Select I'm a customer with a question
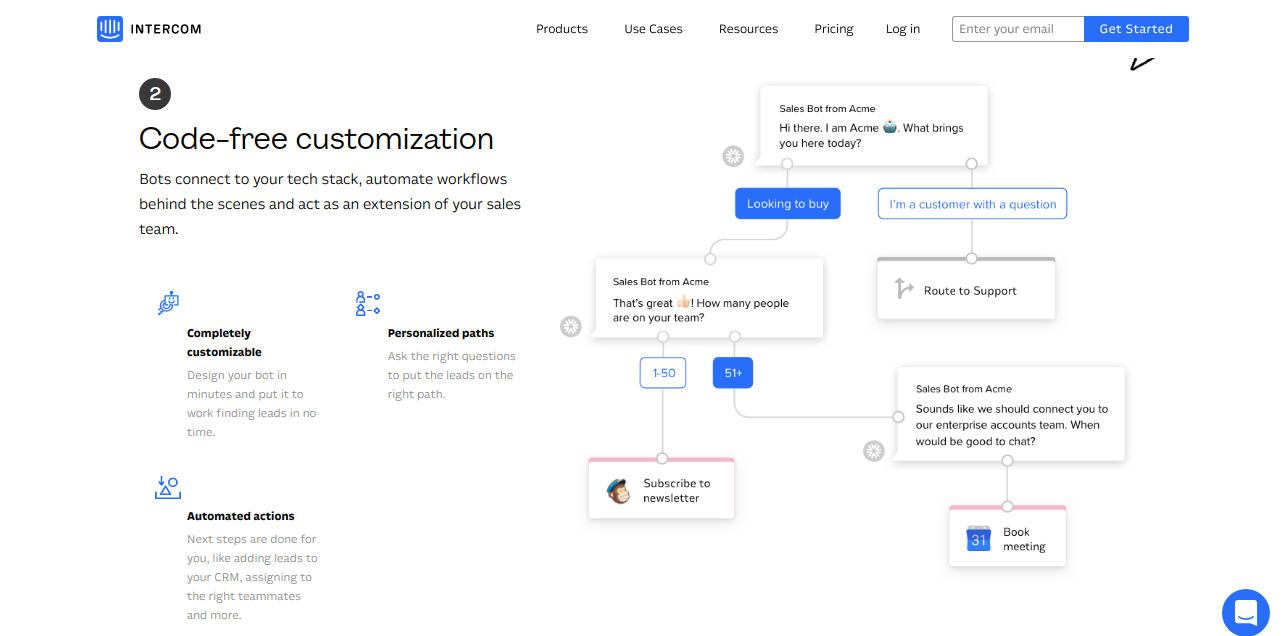Viewport: 1284px width, 636px height. (x=973, y=204)
